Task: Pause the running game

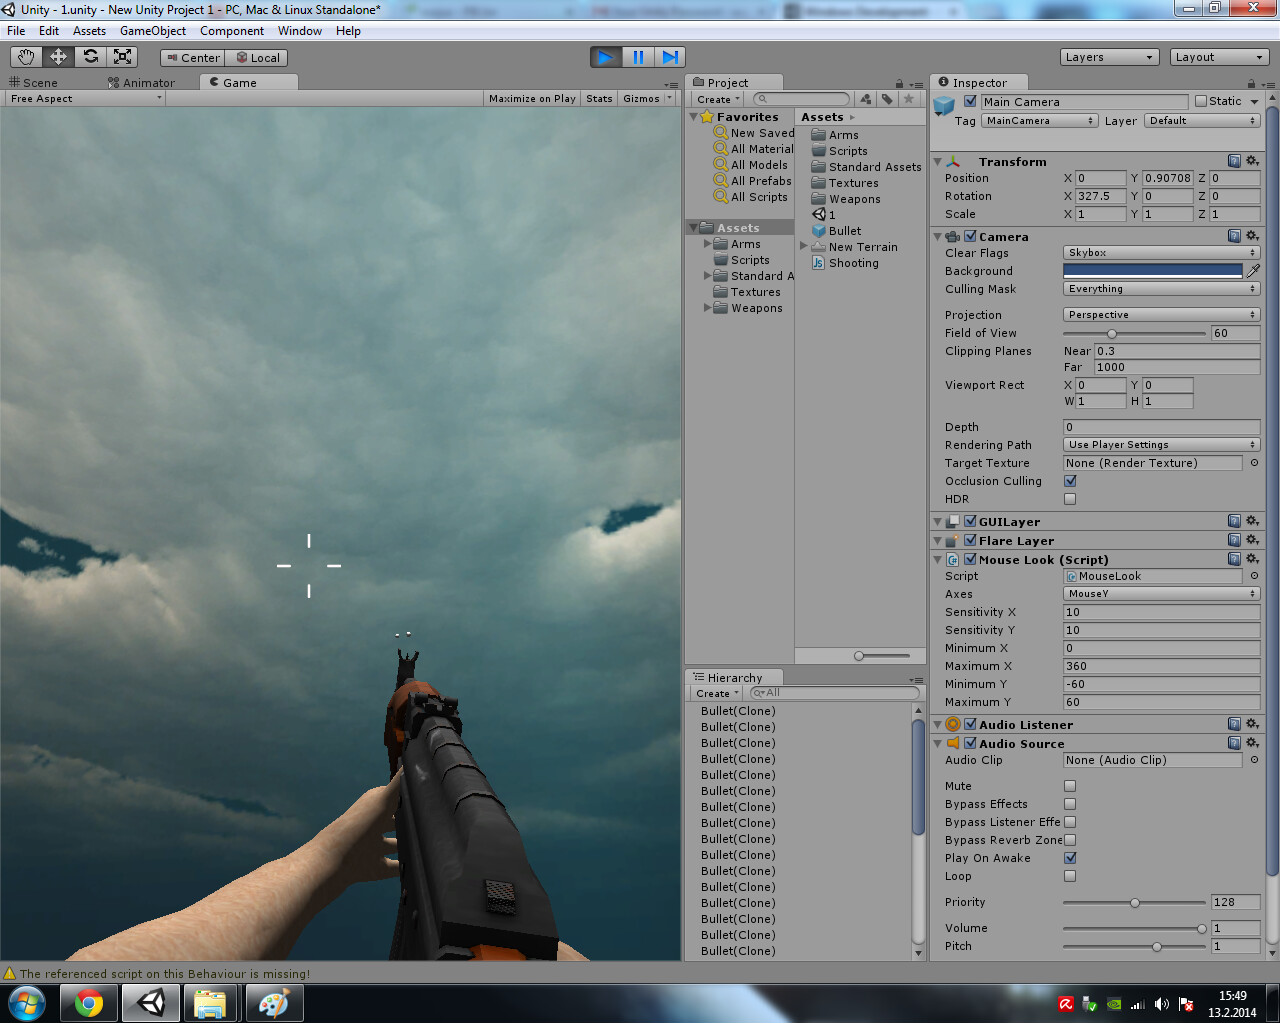Action: pos(638,57)
